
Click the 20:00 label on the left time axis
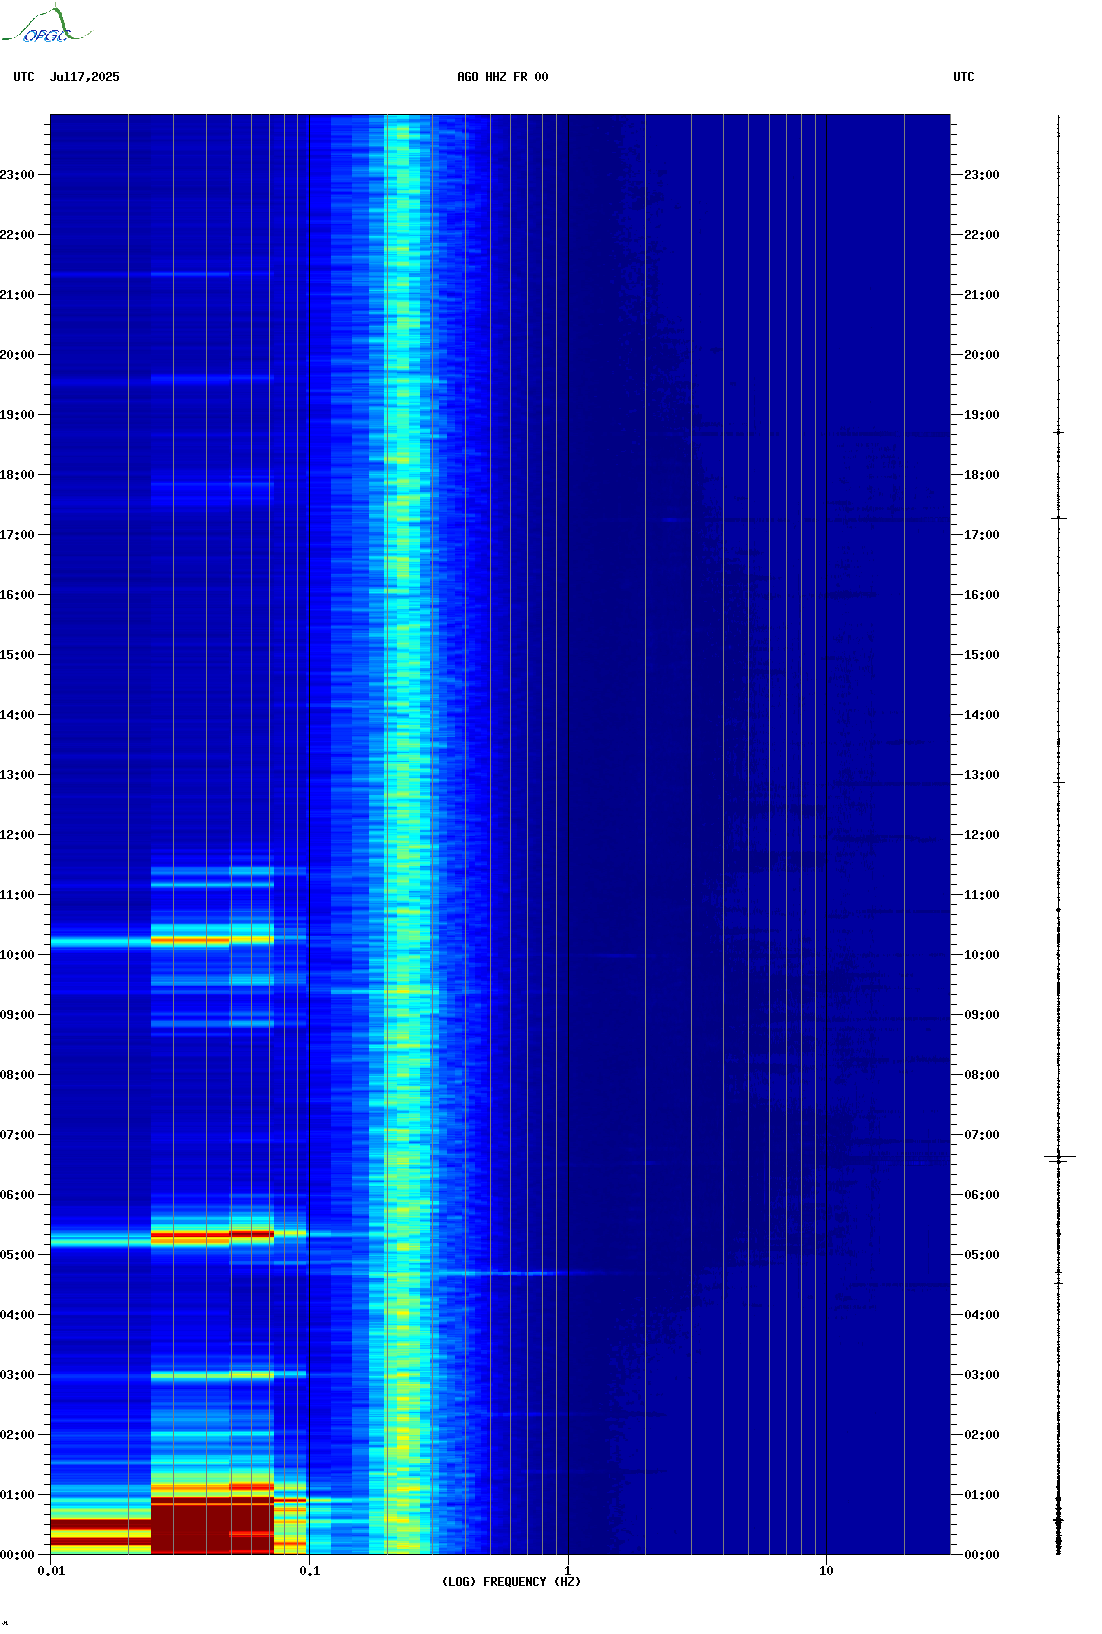click(17, 355)
